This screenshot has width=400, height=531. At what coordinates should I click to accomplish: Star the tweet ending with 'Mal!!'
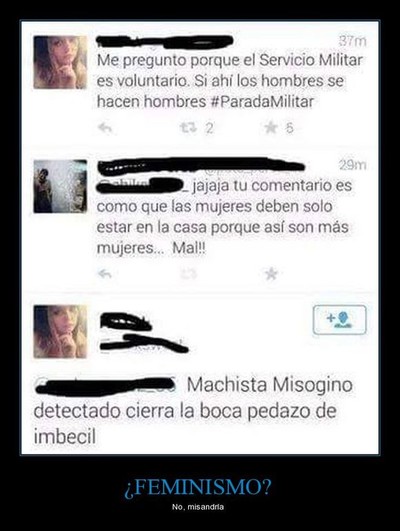point(271,274)
